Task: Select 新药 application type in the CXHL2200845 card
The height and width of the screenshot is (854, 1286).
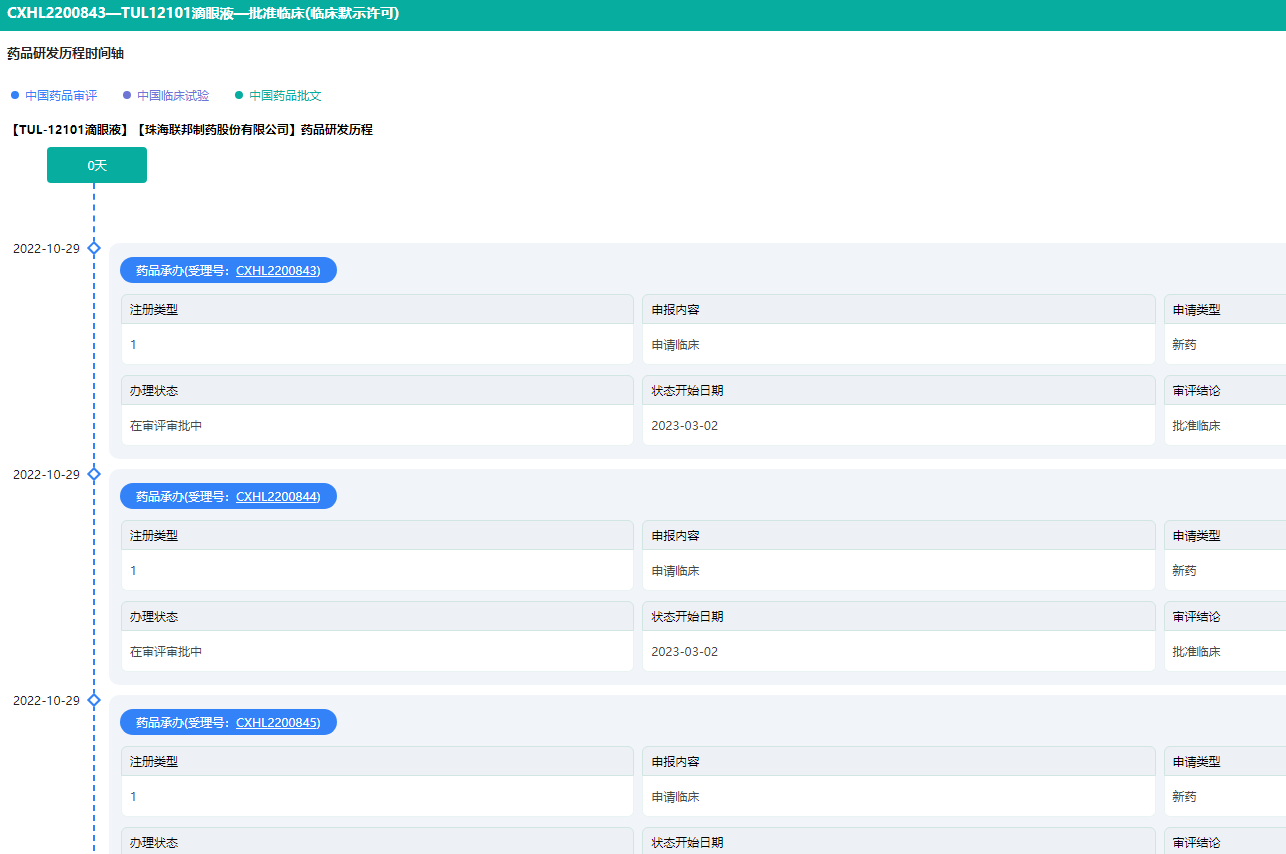Action: (x=1184, y=797)
